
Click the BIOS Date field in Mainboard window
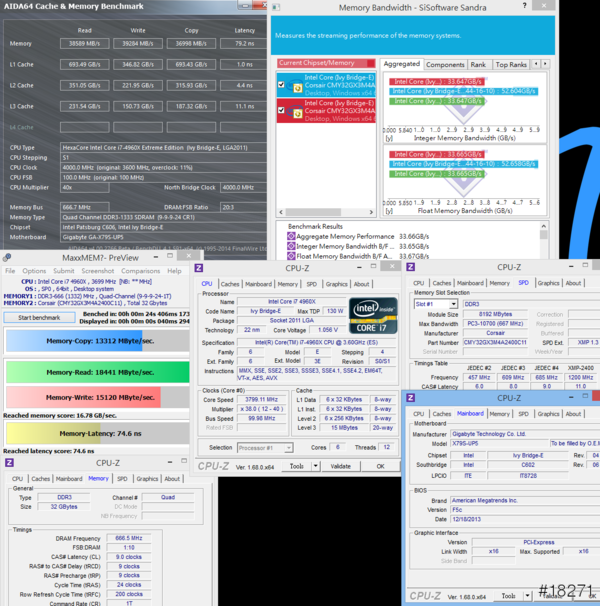(526, 519)
